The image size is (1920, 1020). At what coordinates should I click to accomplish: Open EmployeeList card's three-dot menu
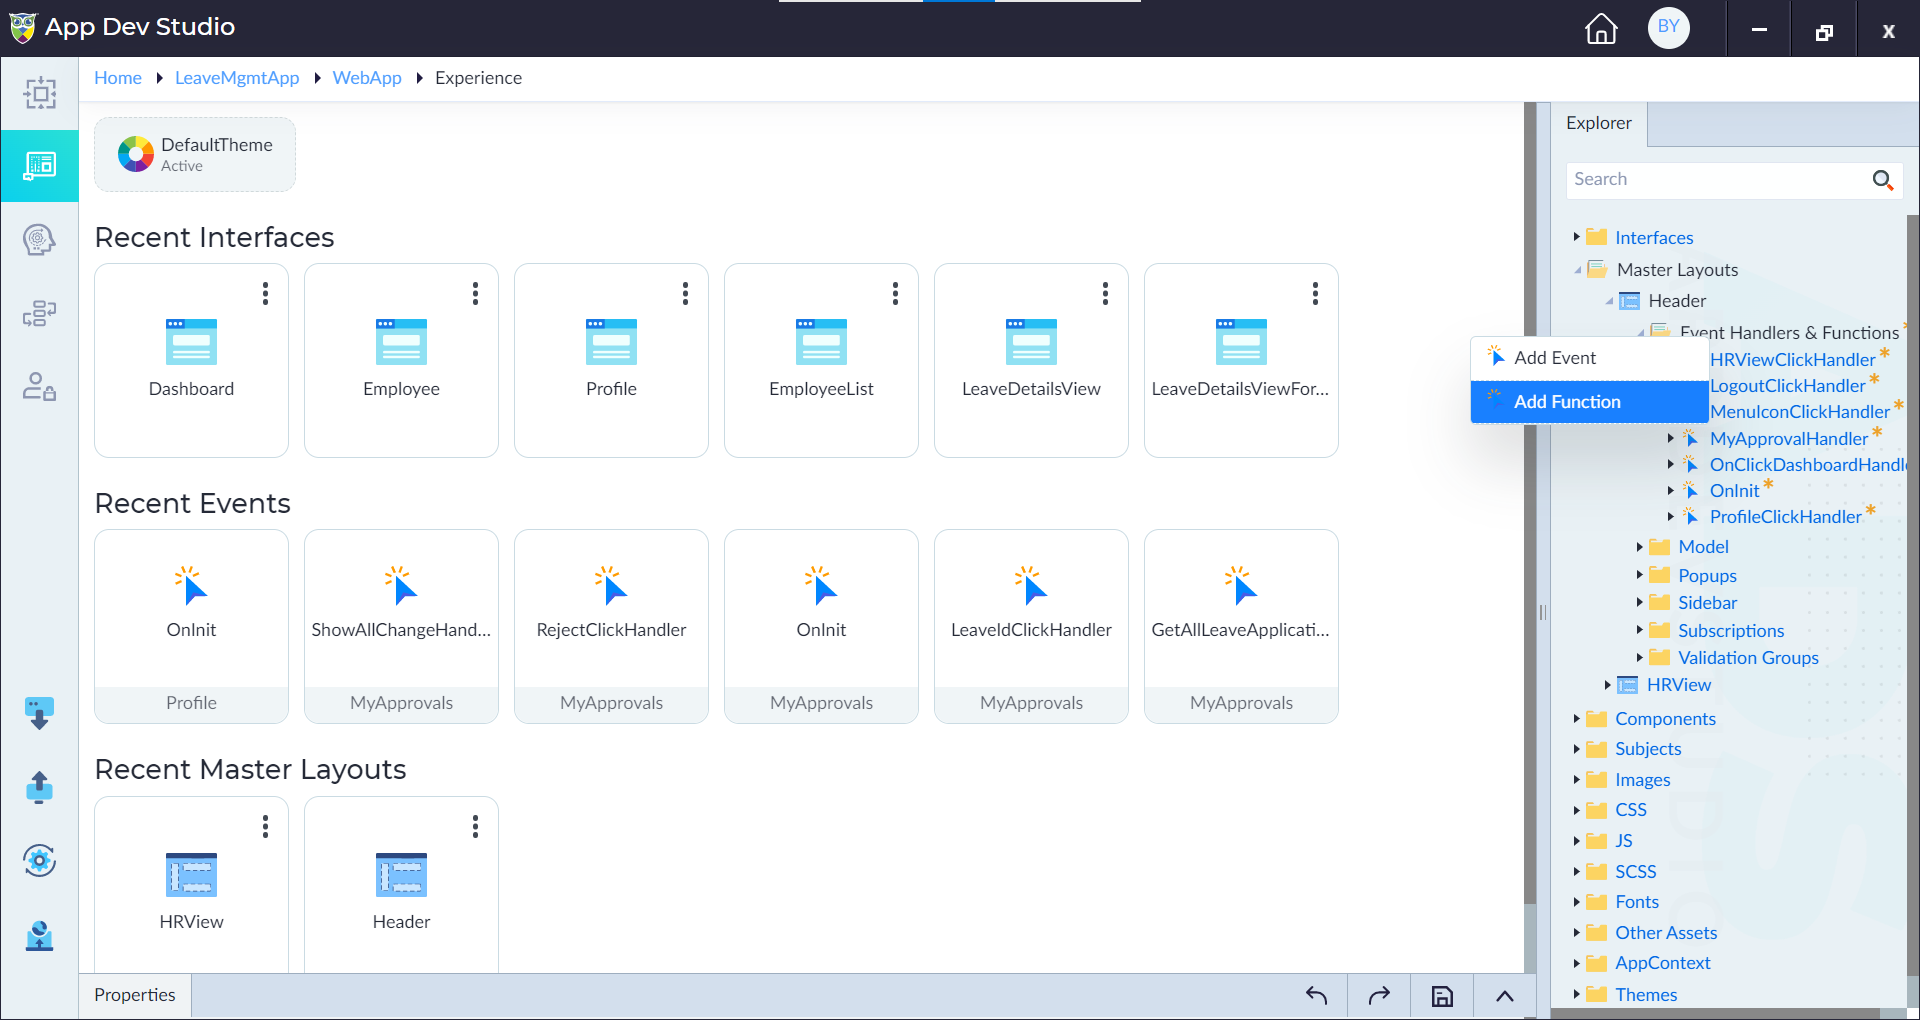pos(895,293)
